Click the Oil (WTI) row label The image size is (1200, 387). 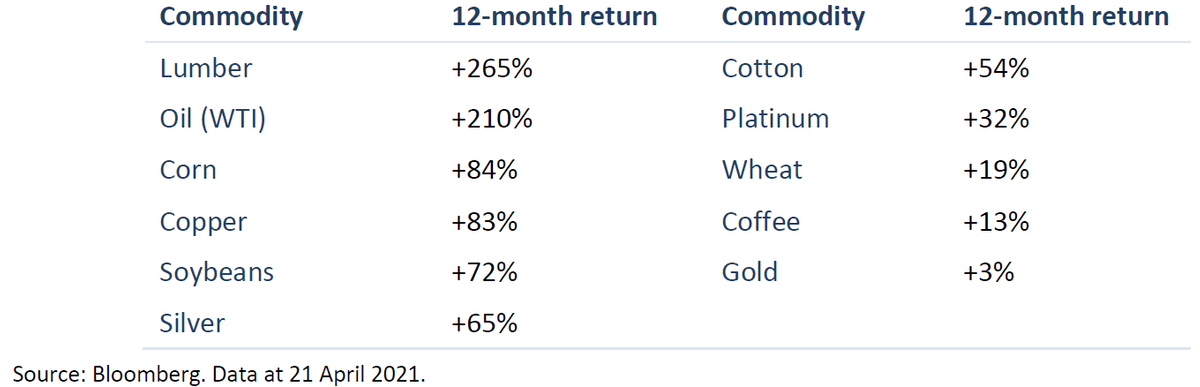tap(215, 119)
